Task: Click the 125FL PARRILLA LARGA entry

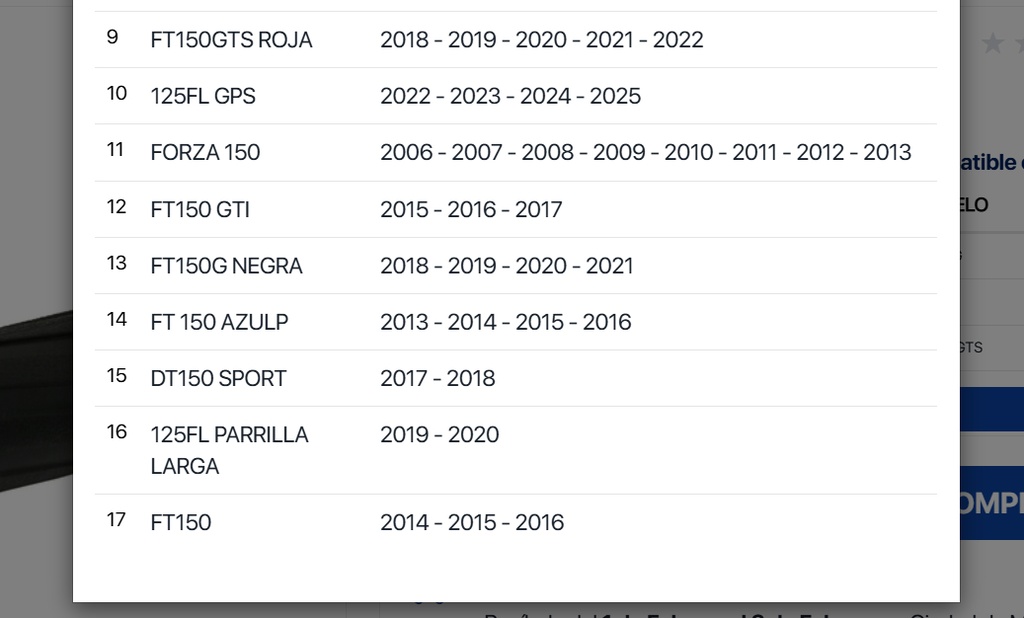Action: pyautogui.click(x=229, y=450)
